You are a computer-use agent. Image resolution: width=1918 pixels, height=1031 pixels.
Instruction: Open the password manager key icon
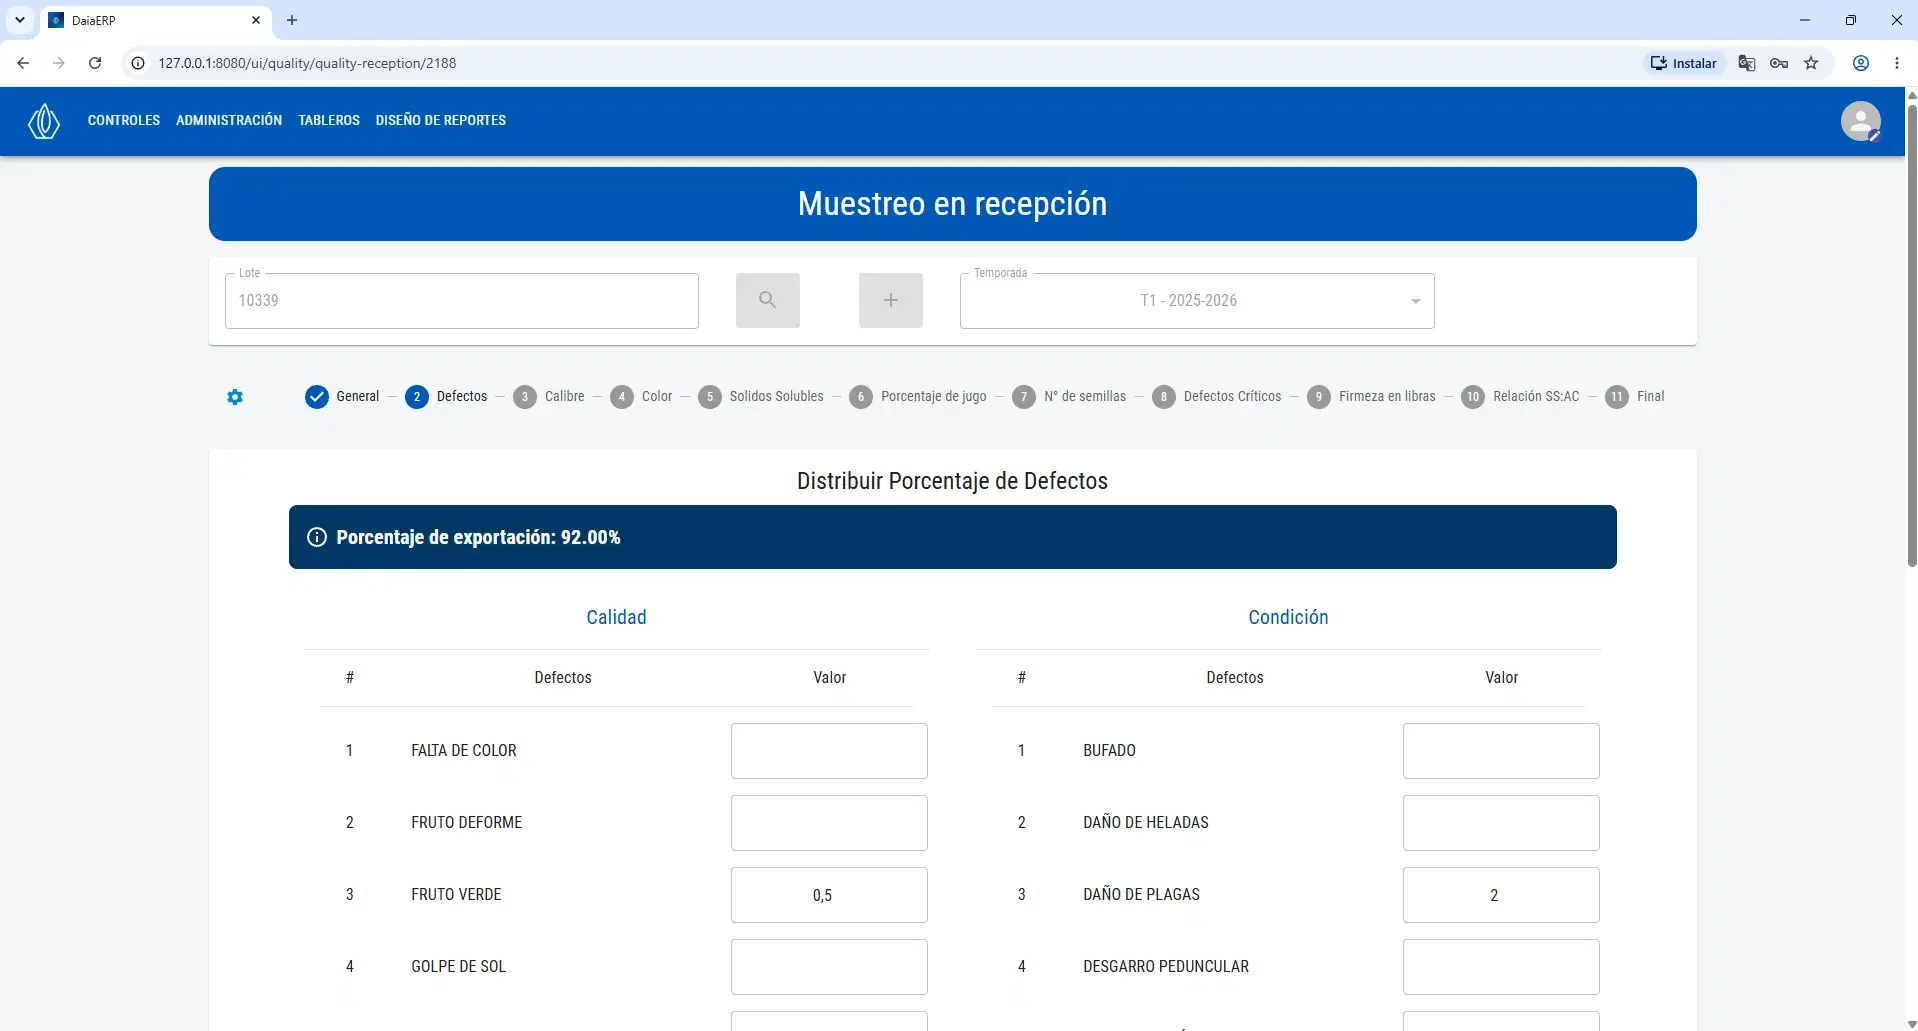[x=1779, y=63]
